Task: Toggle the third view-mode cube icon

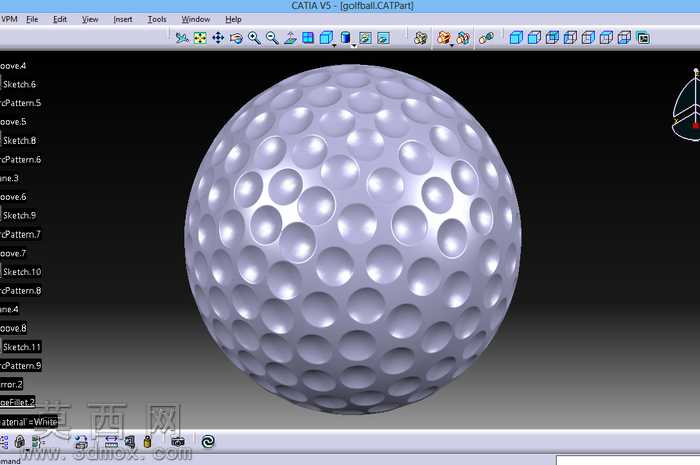Action: coord(552,38)
